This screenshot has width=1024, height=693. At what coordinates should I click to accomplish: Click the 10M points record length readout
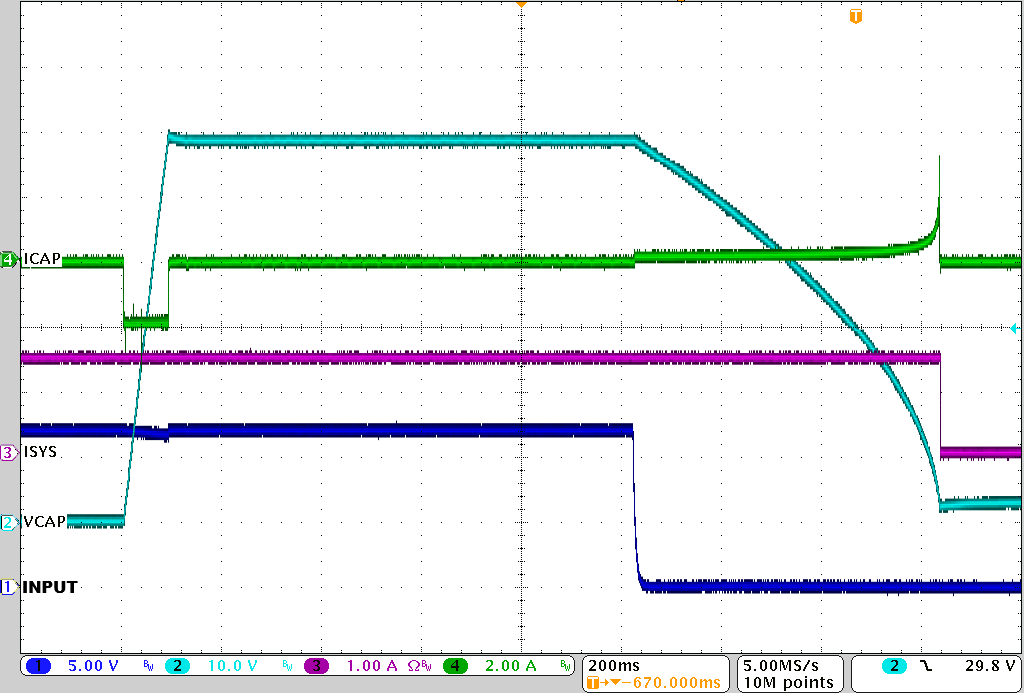(x=788, y=682)
